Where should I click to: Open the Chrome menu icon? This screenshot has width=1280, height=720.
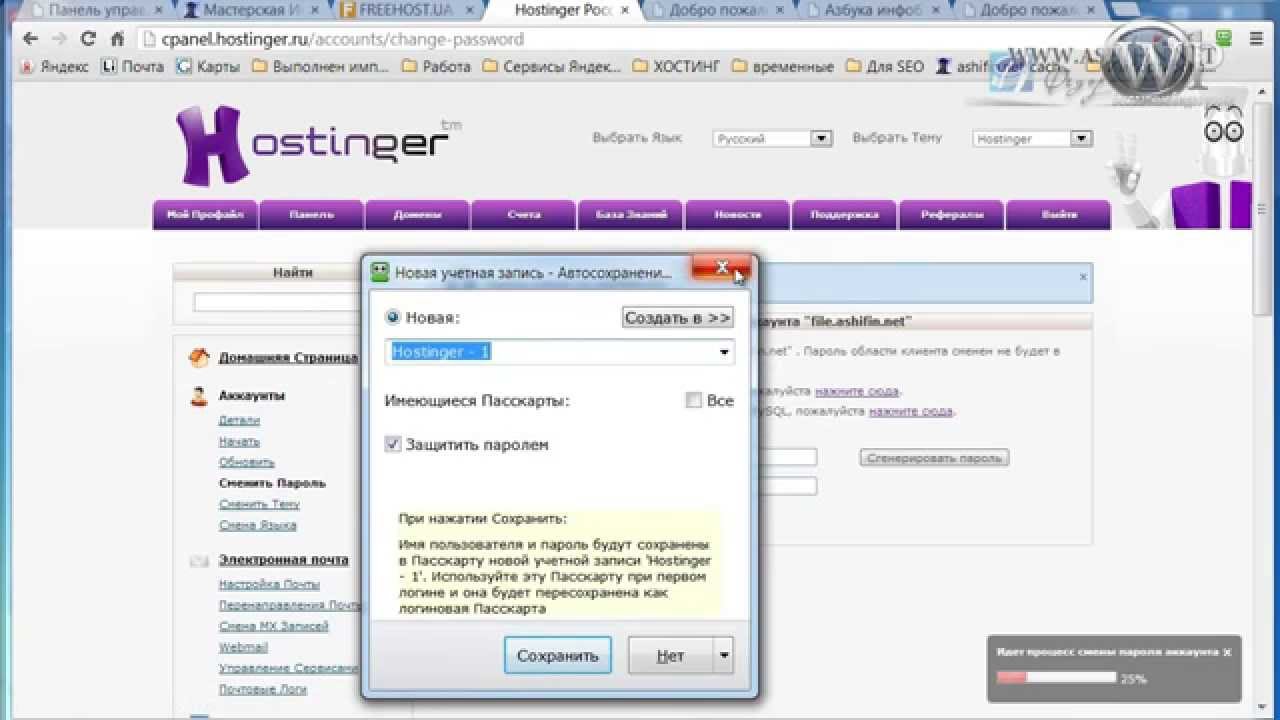coord(1257,40)
